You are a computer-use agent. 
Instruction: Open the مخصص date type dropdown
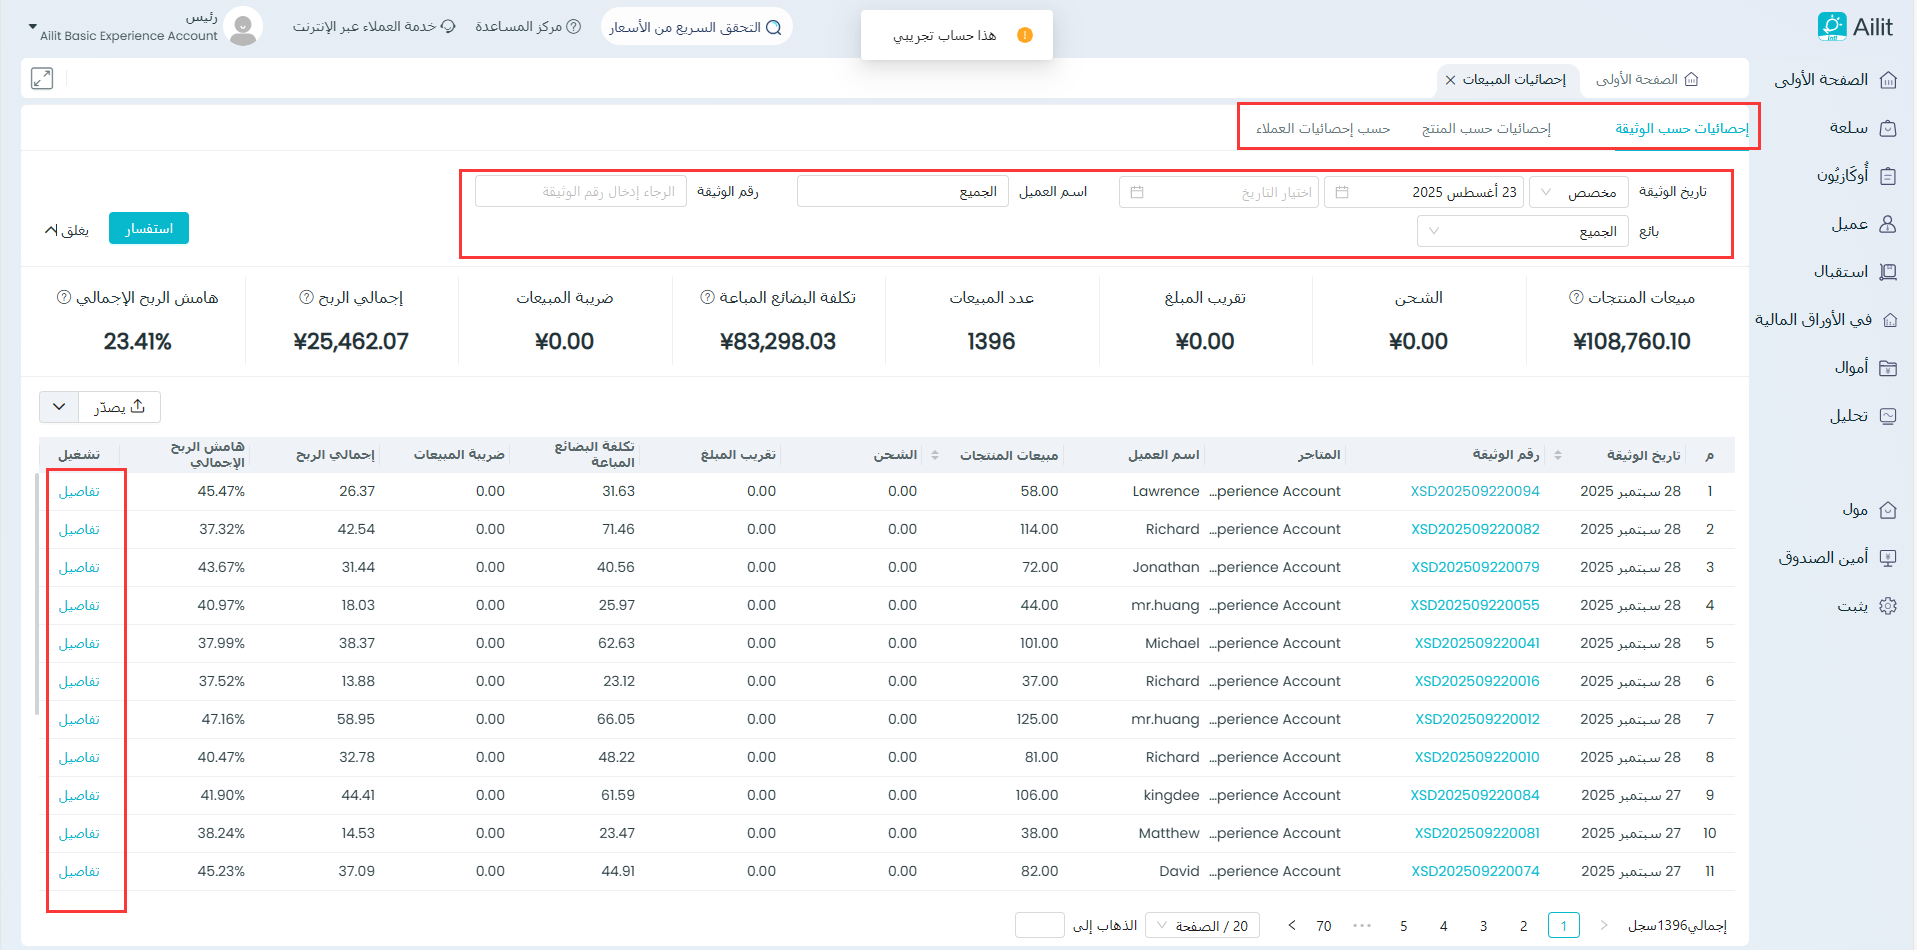point(1578,192)
